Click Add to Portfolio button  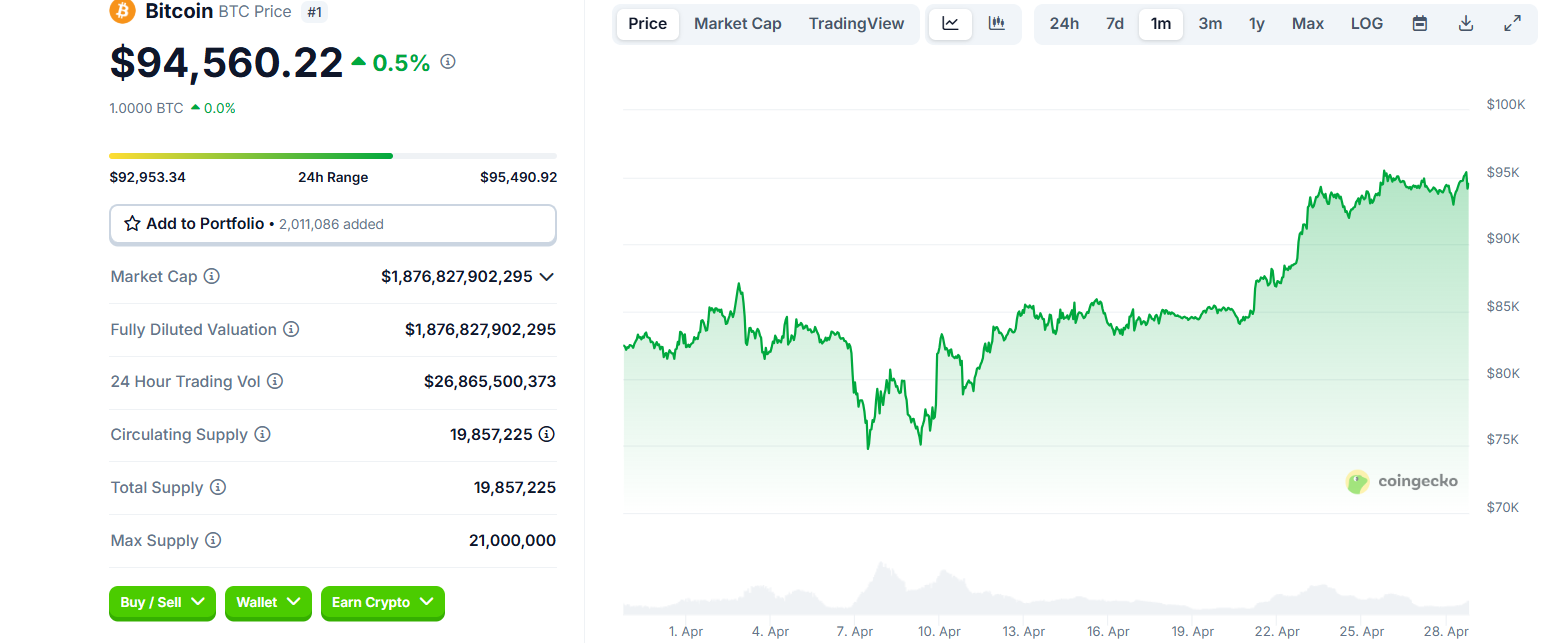coord(332,224)
